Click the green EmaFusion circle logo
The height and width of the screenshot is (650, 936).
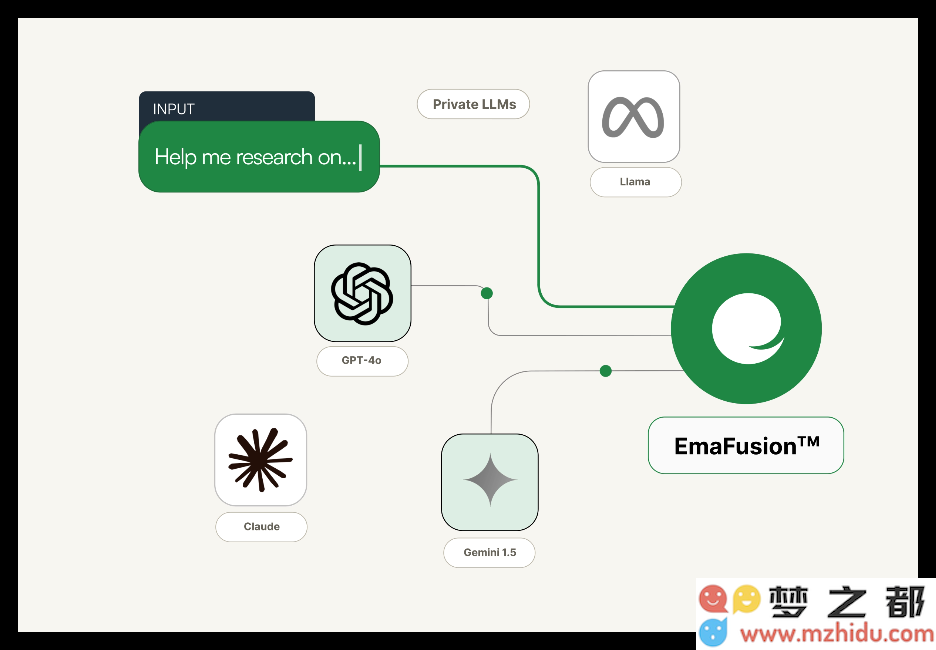(746, 329)
